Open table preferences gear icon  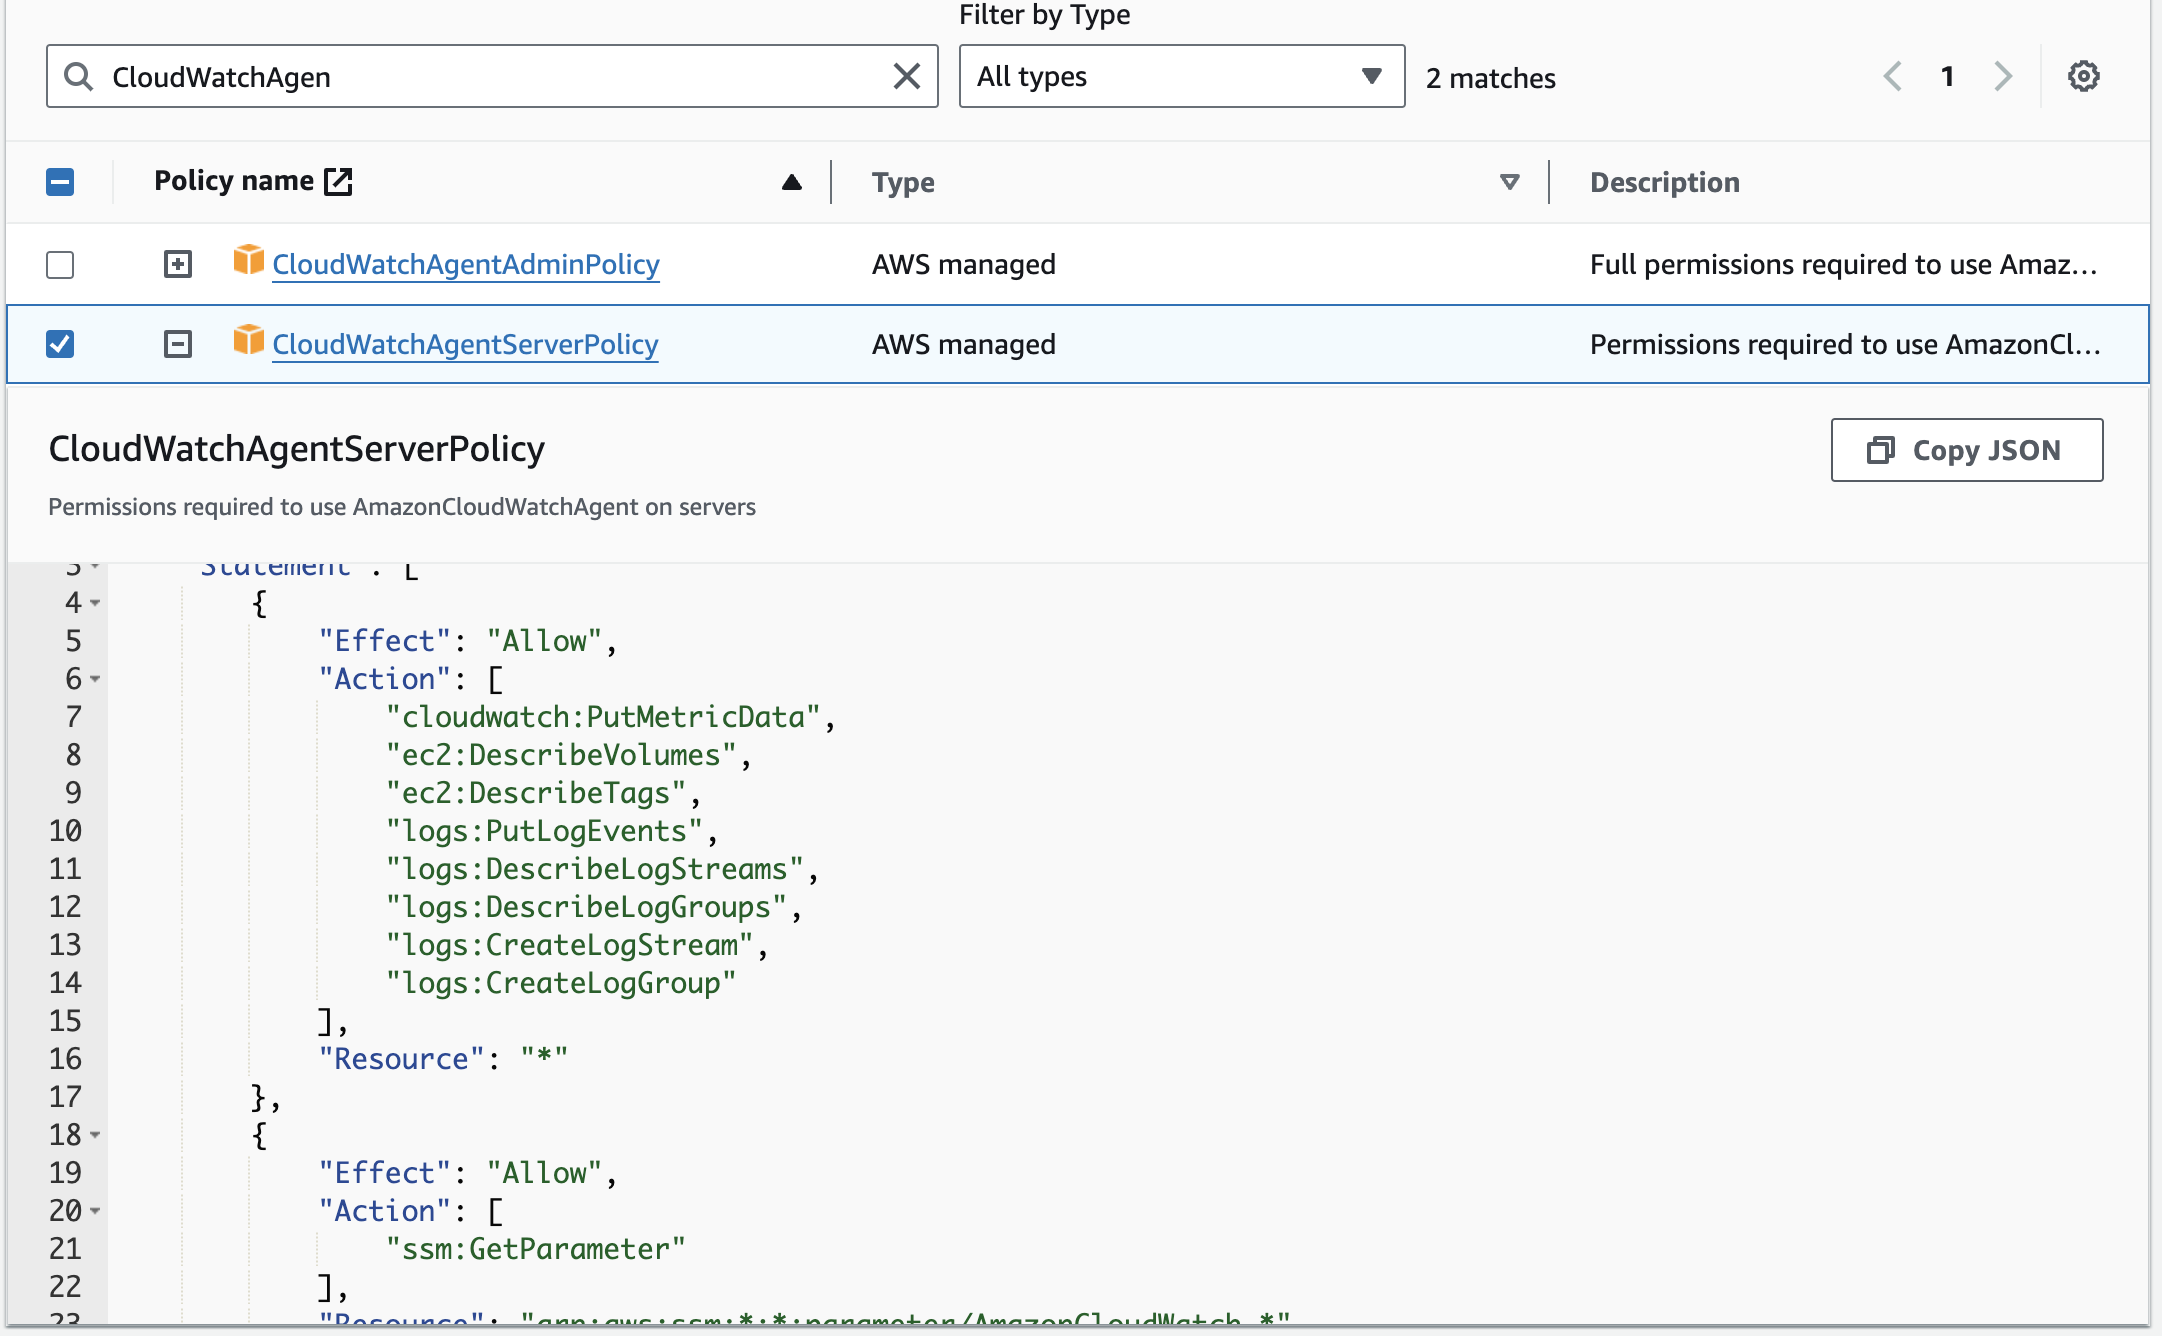click(2083, 76)
